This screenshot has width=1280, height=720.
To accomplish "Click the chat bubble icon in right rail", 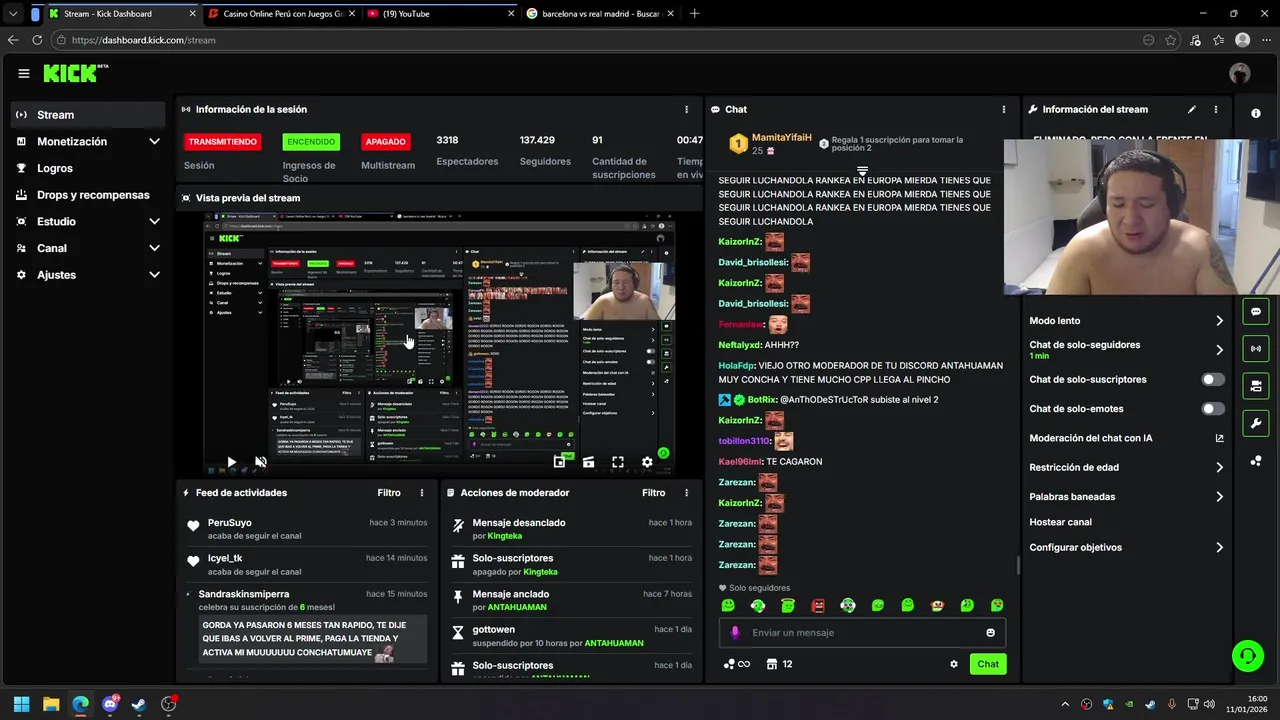I will [1256, 312].
